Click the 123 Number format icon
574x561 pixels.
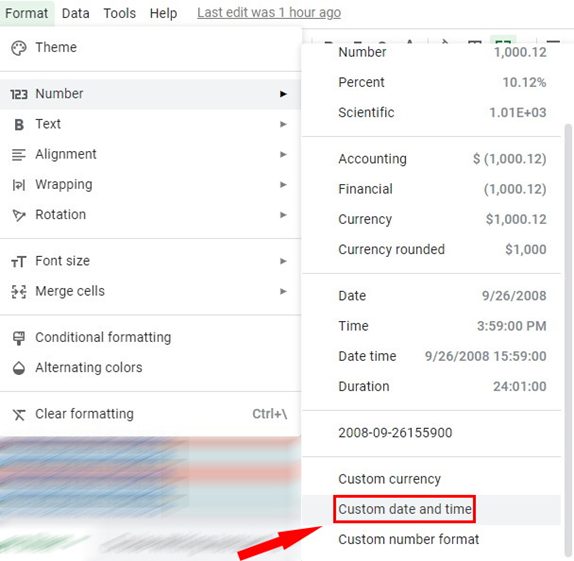19,94
